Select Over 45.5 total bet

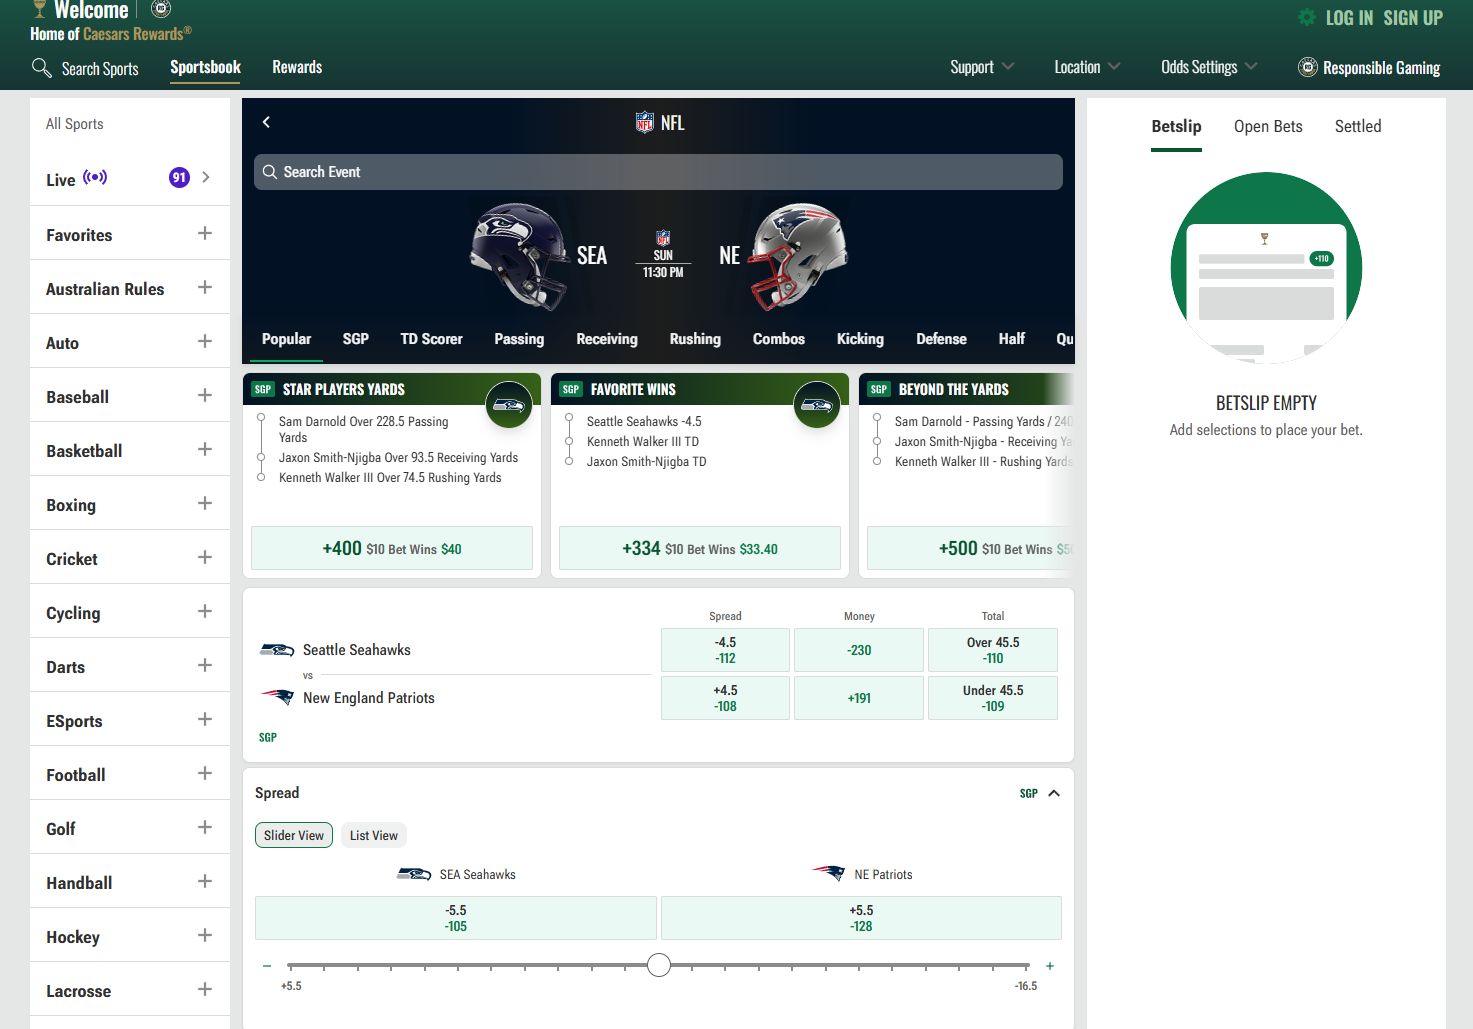(x=993, y=650)
